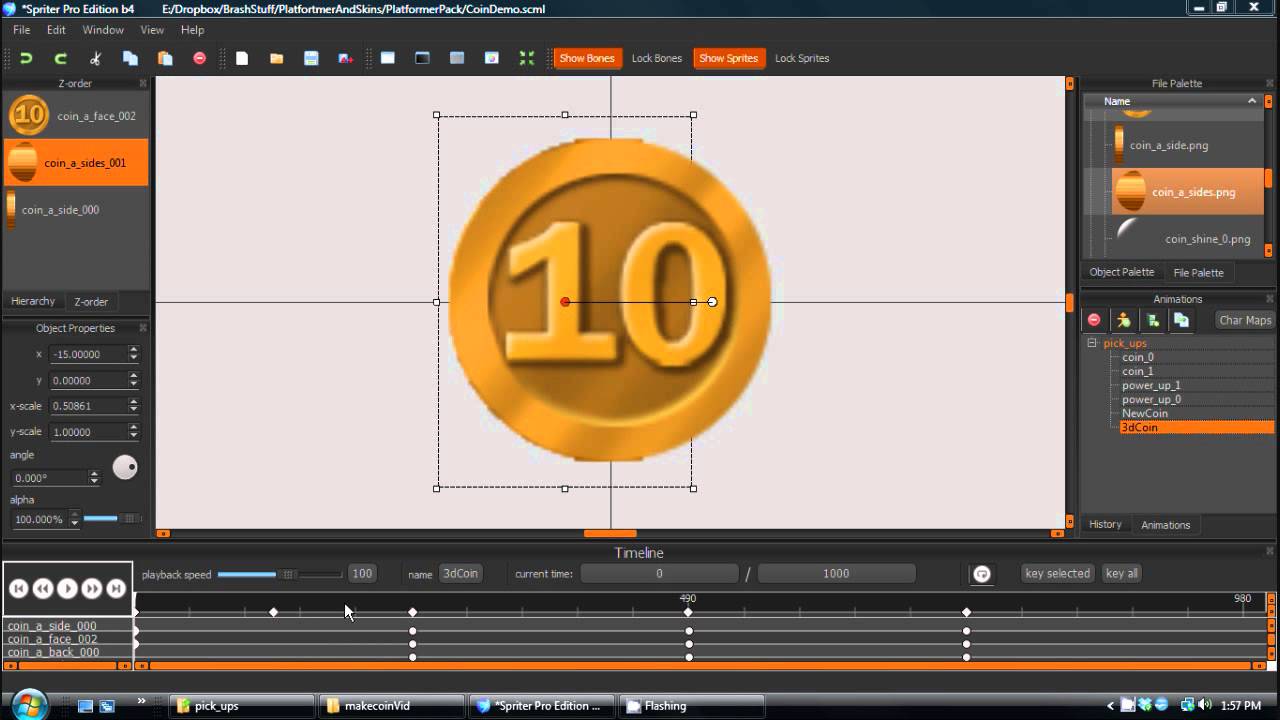Save the project with the floppy disk icon
The height and width of the screenshot is (720, 1280).
[x=311, y=58]
